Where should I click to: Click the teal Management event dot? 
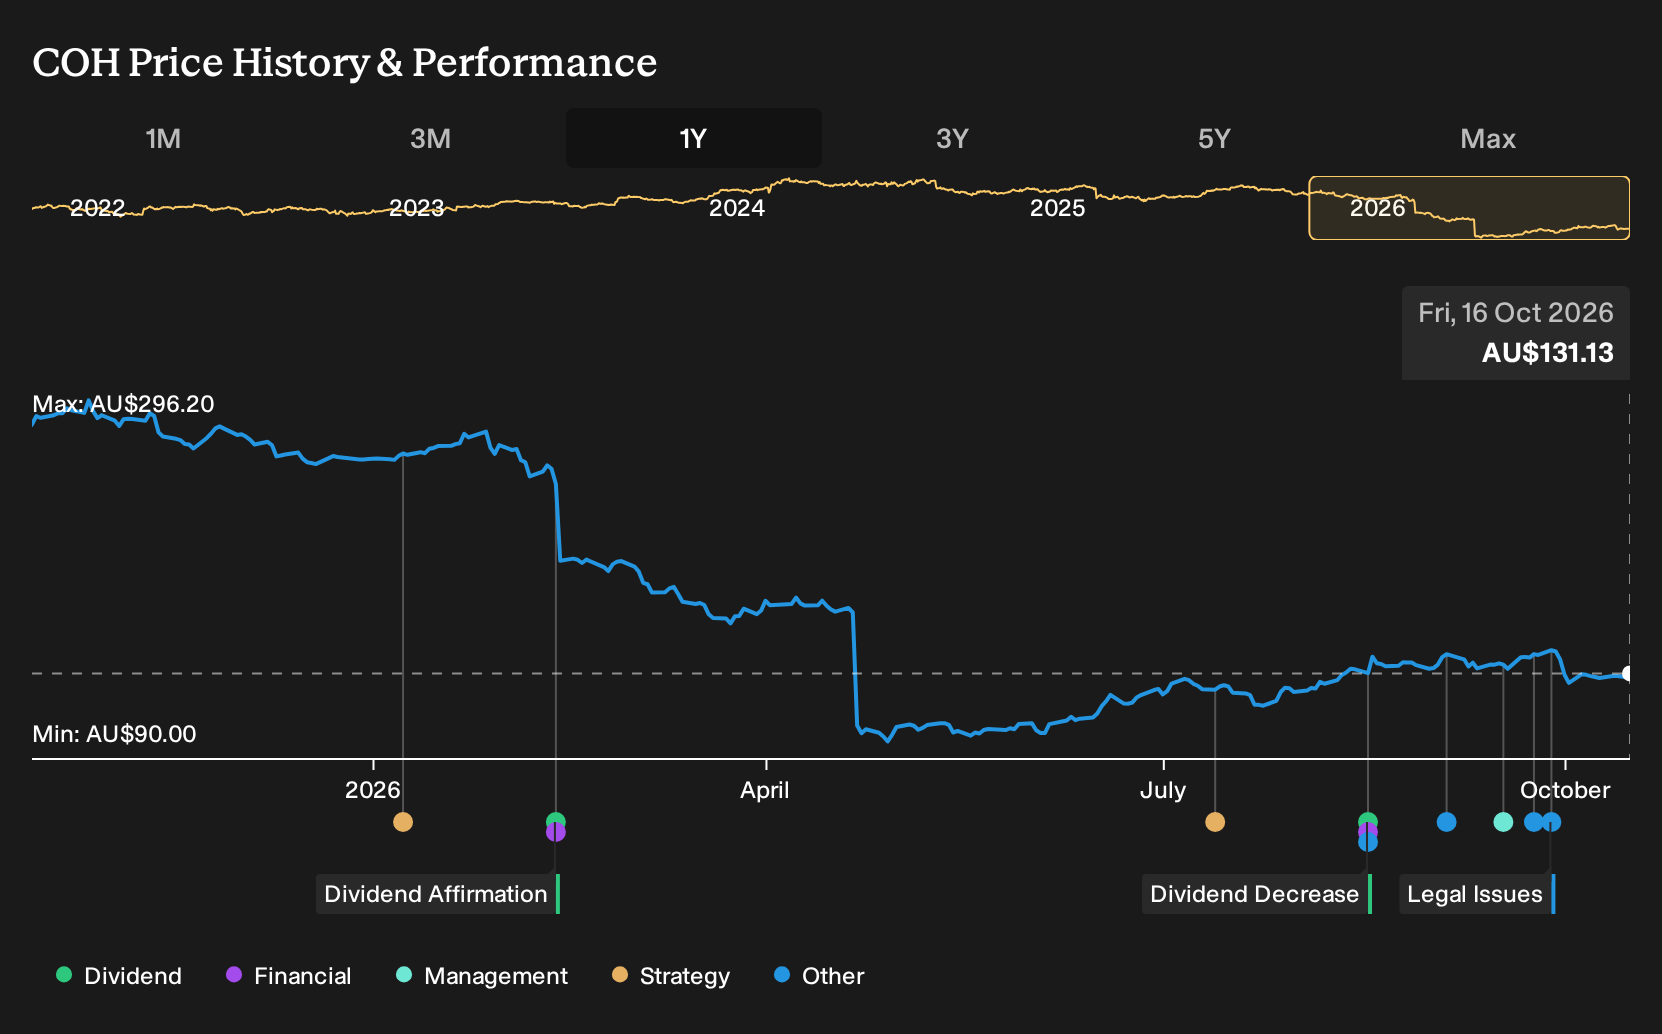coord(1503,822)
